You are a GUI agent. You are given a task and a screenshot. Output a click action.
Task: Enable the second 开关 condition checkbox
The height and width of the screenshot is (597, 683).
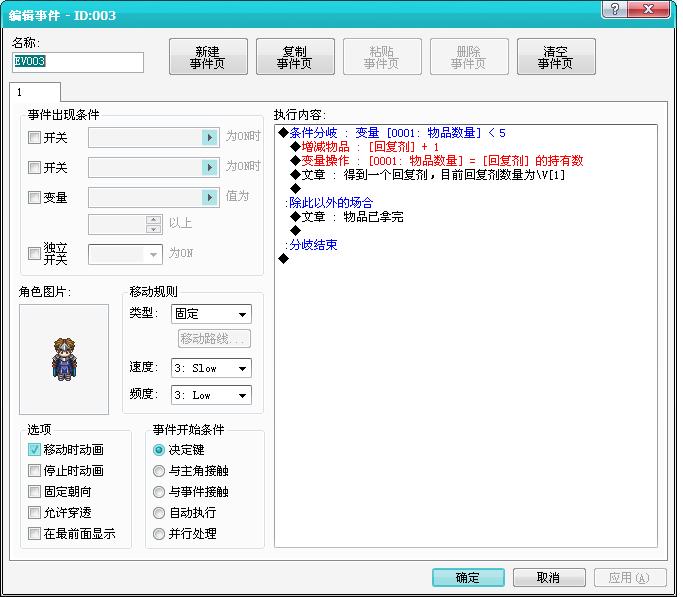[x=34, y=168]
